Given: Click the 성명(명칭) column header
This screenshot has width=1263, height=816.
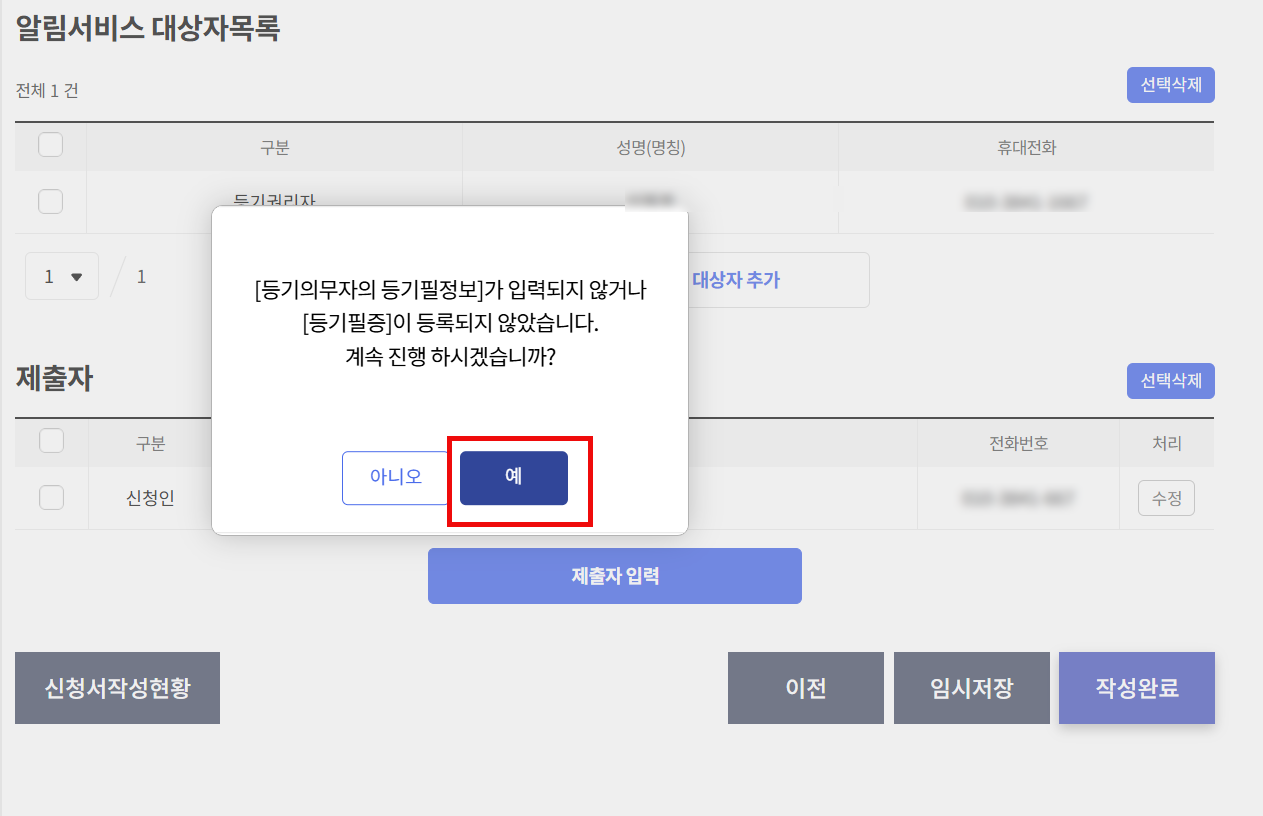Looking at the screenshot, I should pyautogui.click(x=650, y=148).
